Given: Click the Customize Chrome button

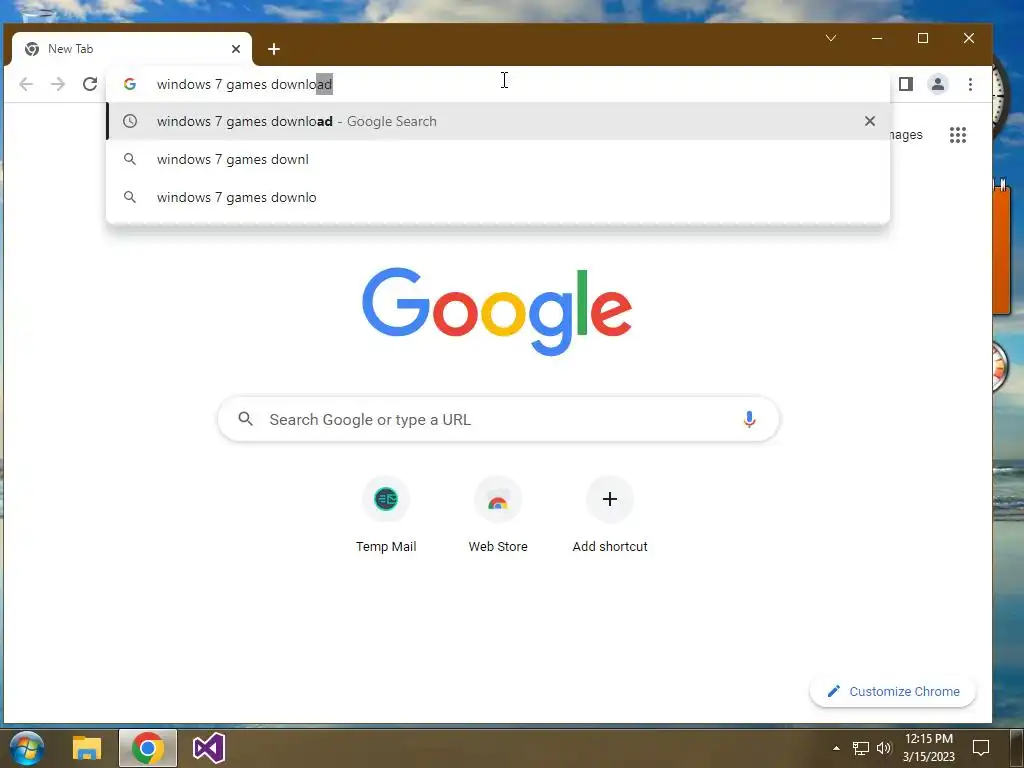Looking at the screenshot, I should click(x=893, y=692).
